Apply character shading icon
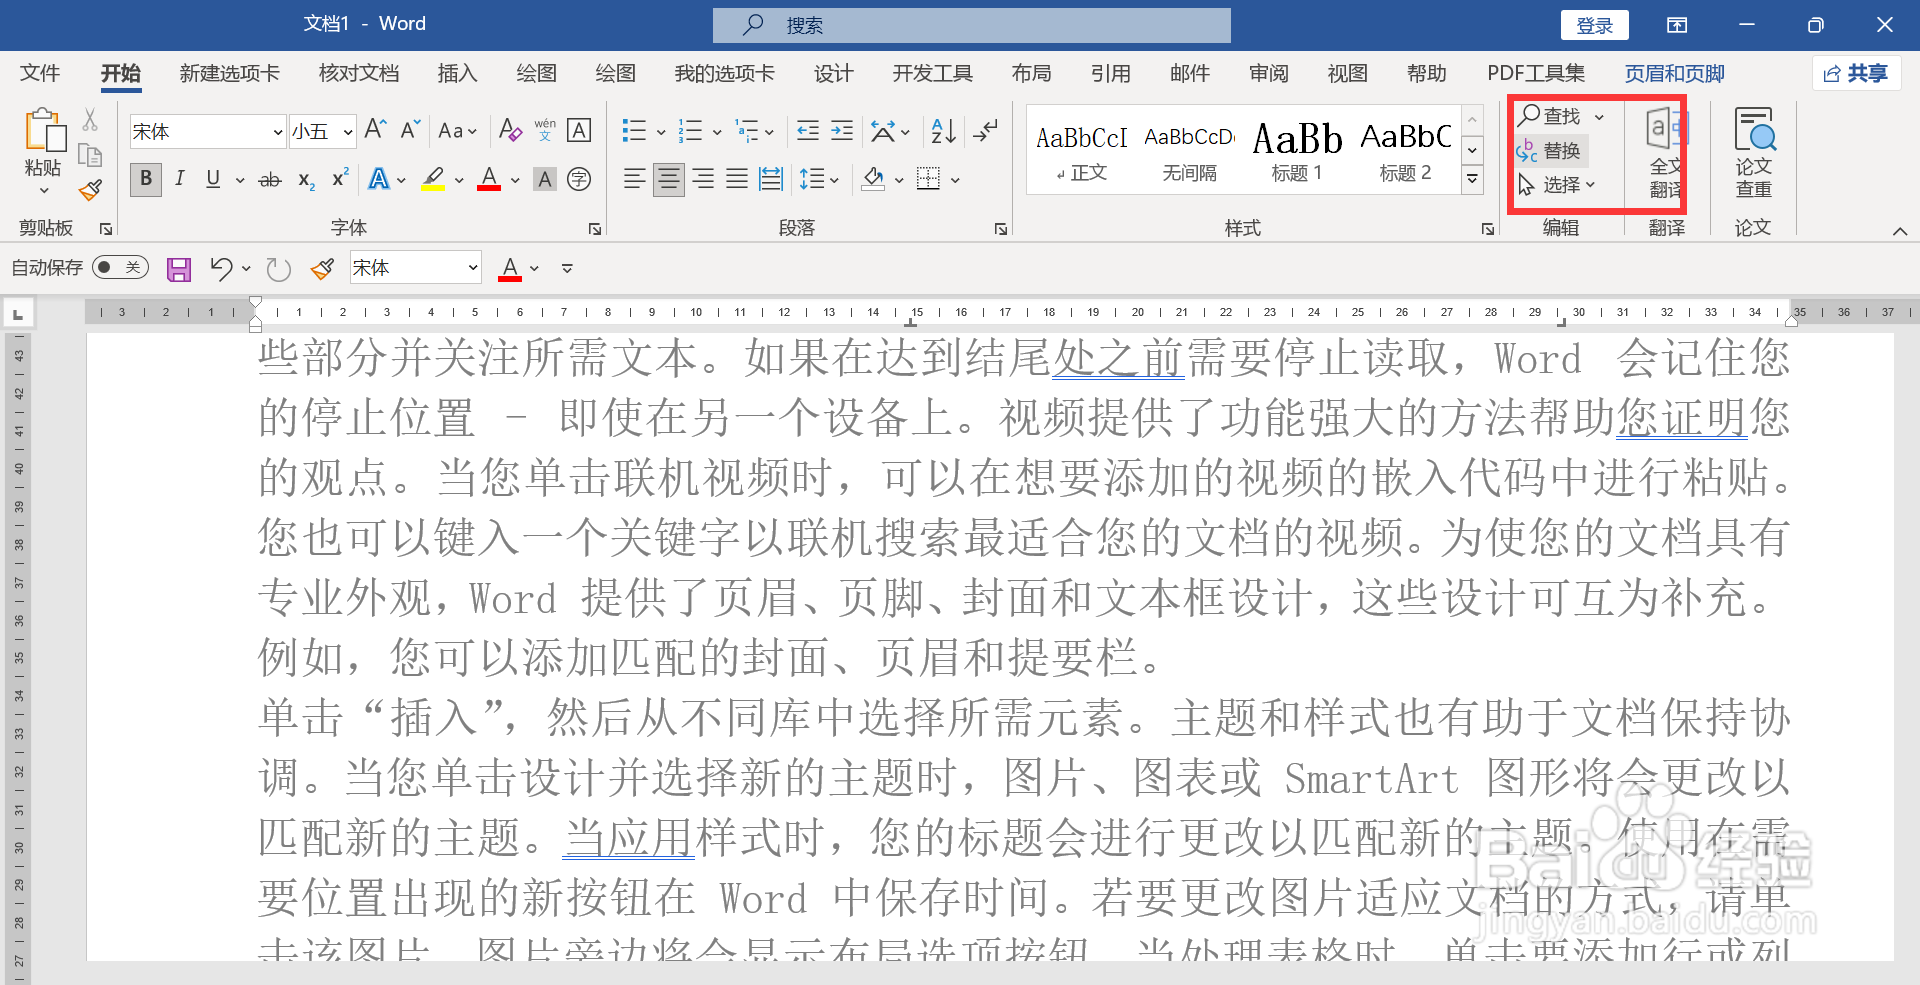 click(x=544, y=179)
